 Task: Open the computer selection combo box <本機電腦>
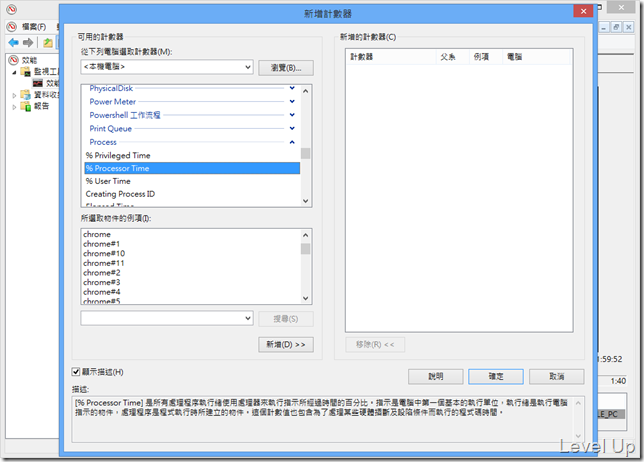coord(167,67)
